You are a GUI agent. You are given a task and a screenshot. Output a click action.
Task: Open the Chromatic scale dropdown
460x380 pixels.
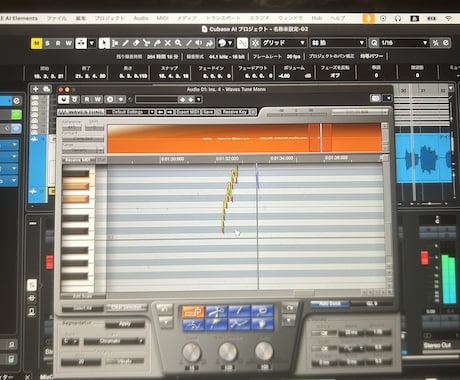(x=114, y=341)
